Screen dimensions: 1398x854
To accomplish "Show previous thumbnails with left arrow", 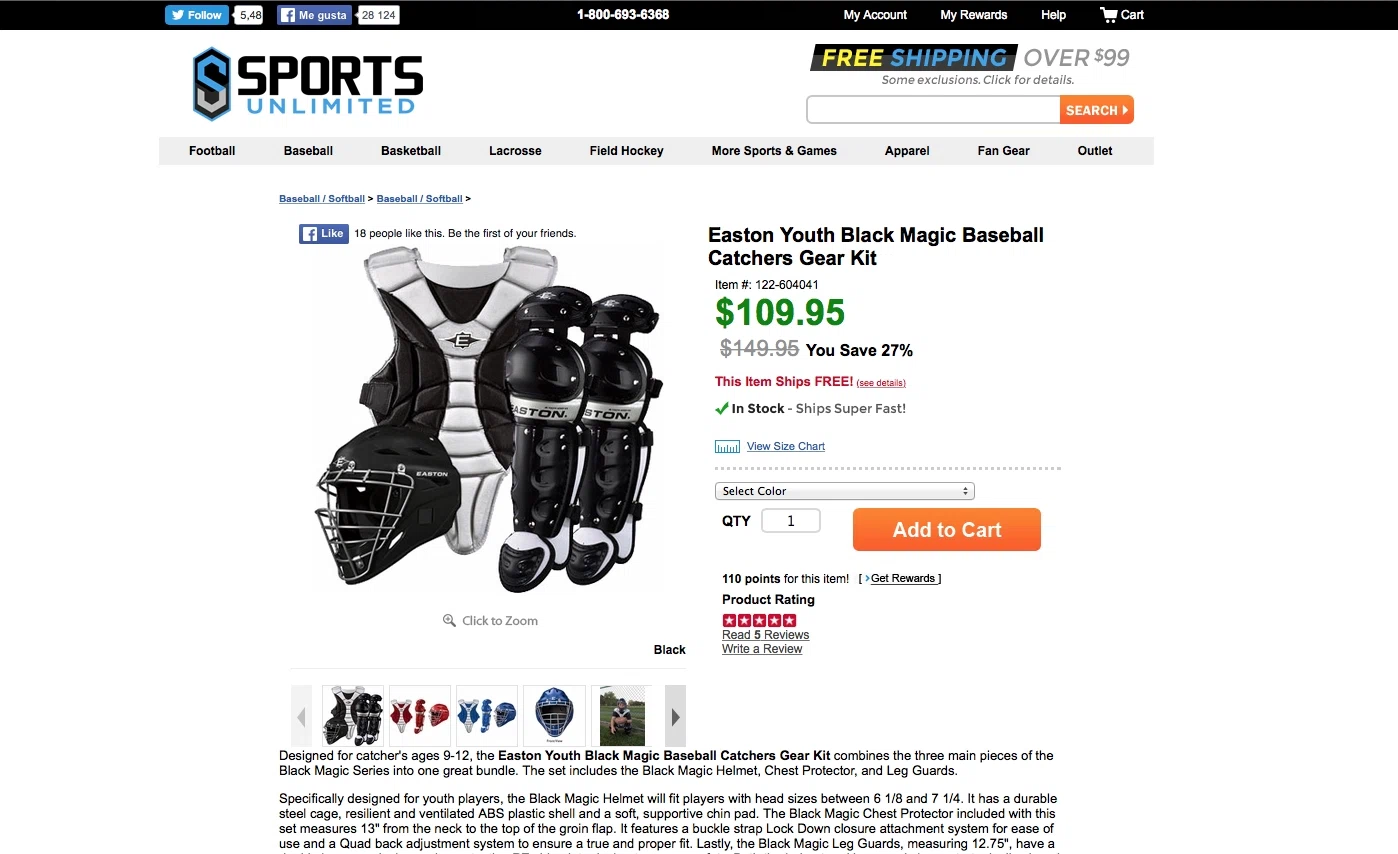I will [301, 716].
